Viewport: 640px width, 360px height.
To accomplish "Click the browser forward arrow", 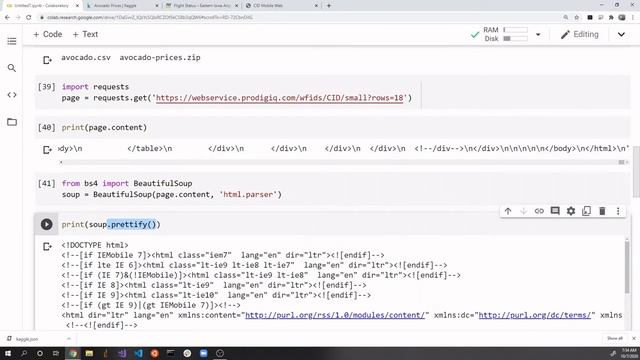I will coord(18,17).
